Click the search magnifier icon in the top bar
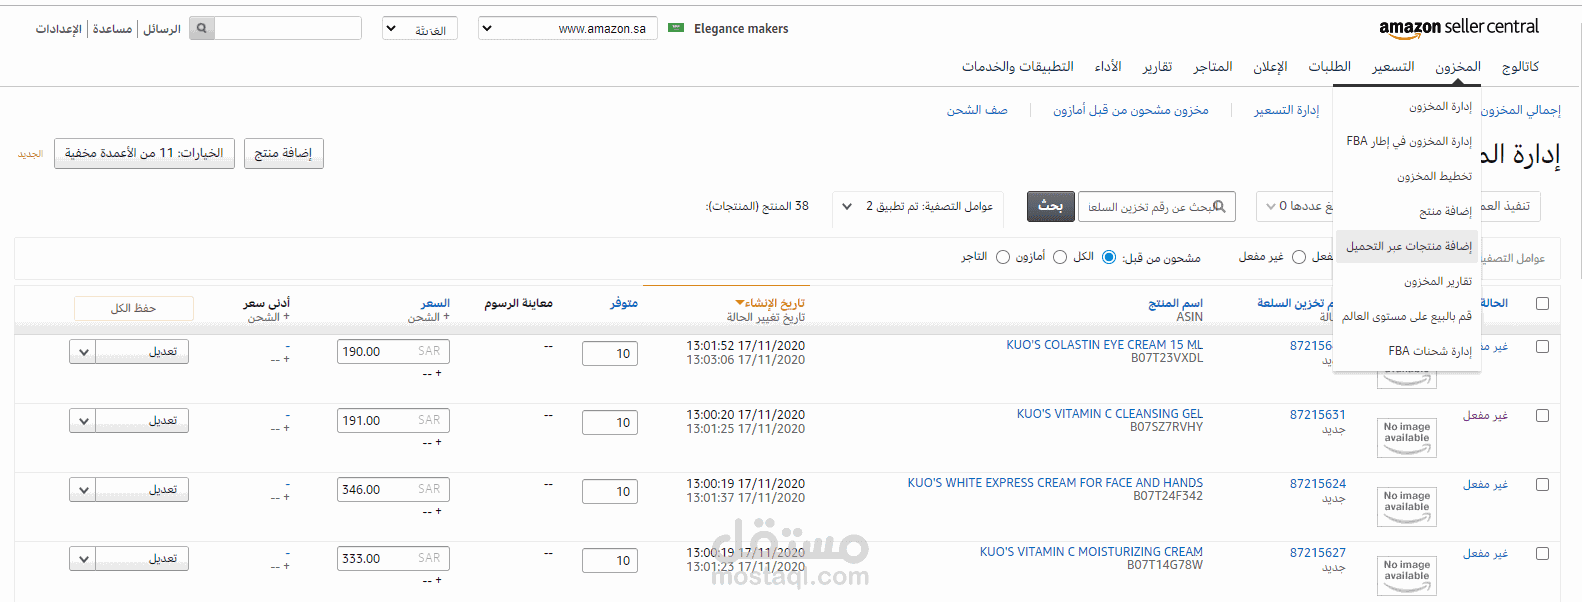 coord(202,28)
